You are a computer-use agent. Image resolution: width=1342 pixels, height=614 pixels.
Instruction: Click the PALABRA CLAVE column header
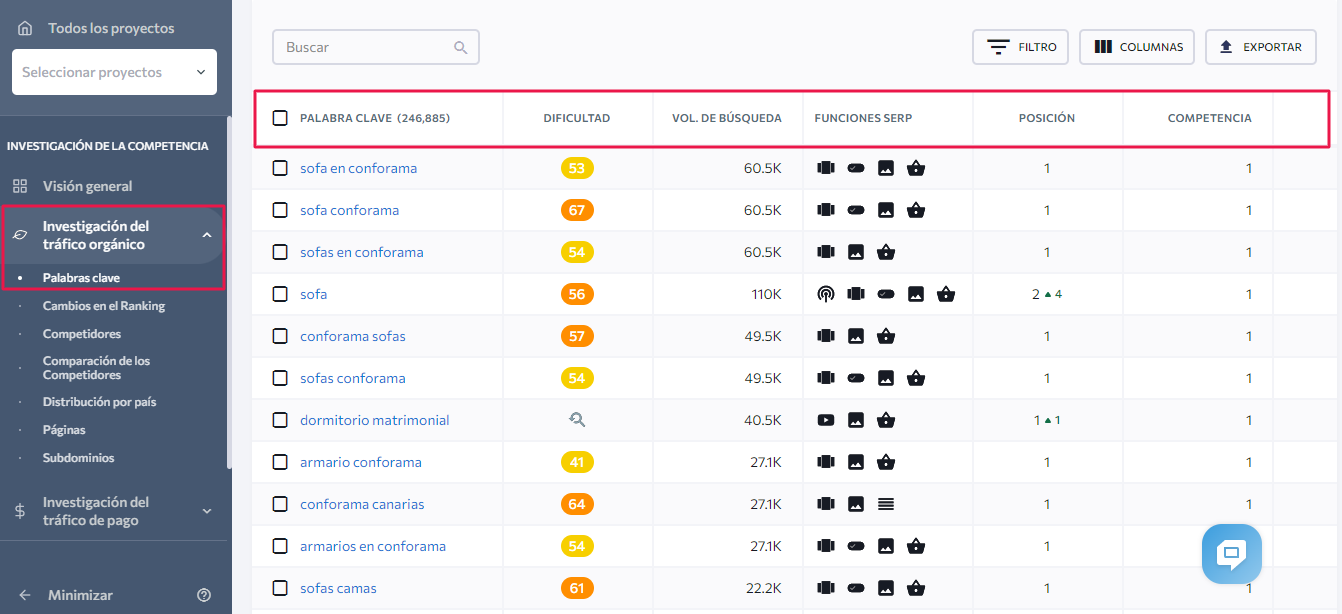click(x=375, y=118)
